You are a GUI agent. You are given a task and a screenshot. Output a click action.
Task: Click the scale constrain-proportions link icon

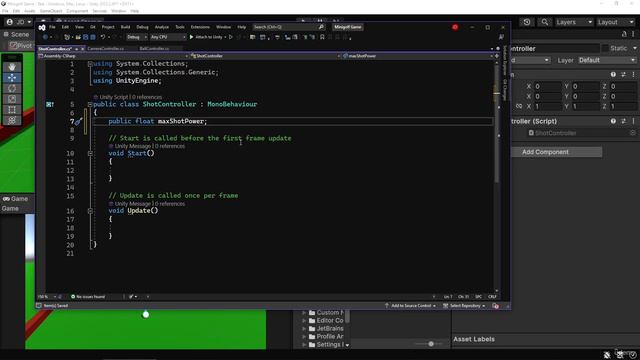519,106
